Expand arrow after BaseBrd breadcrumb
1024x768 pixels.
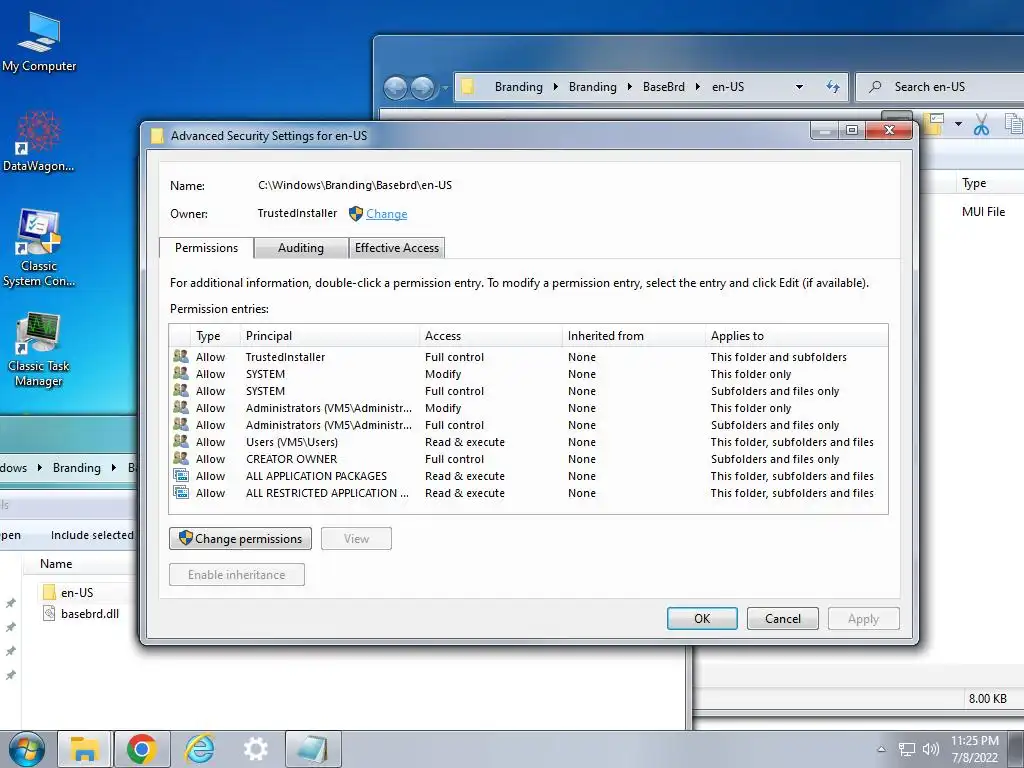(697, 87)
